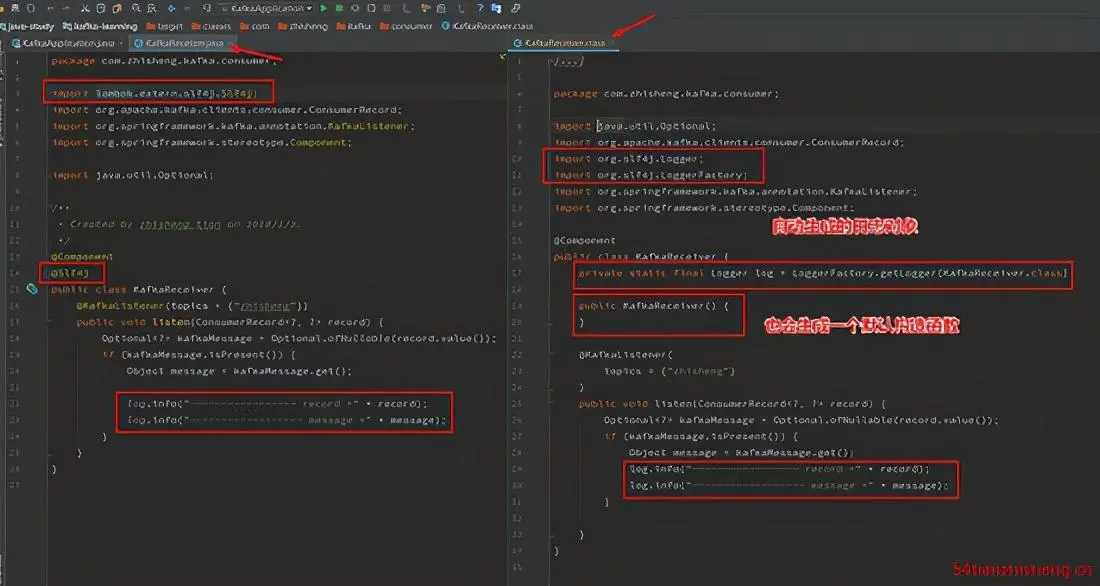Open target folder in navigation bar

tap(165, 26)
